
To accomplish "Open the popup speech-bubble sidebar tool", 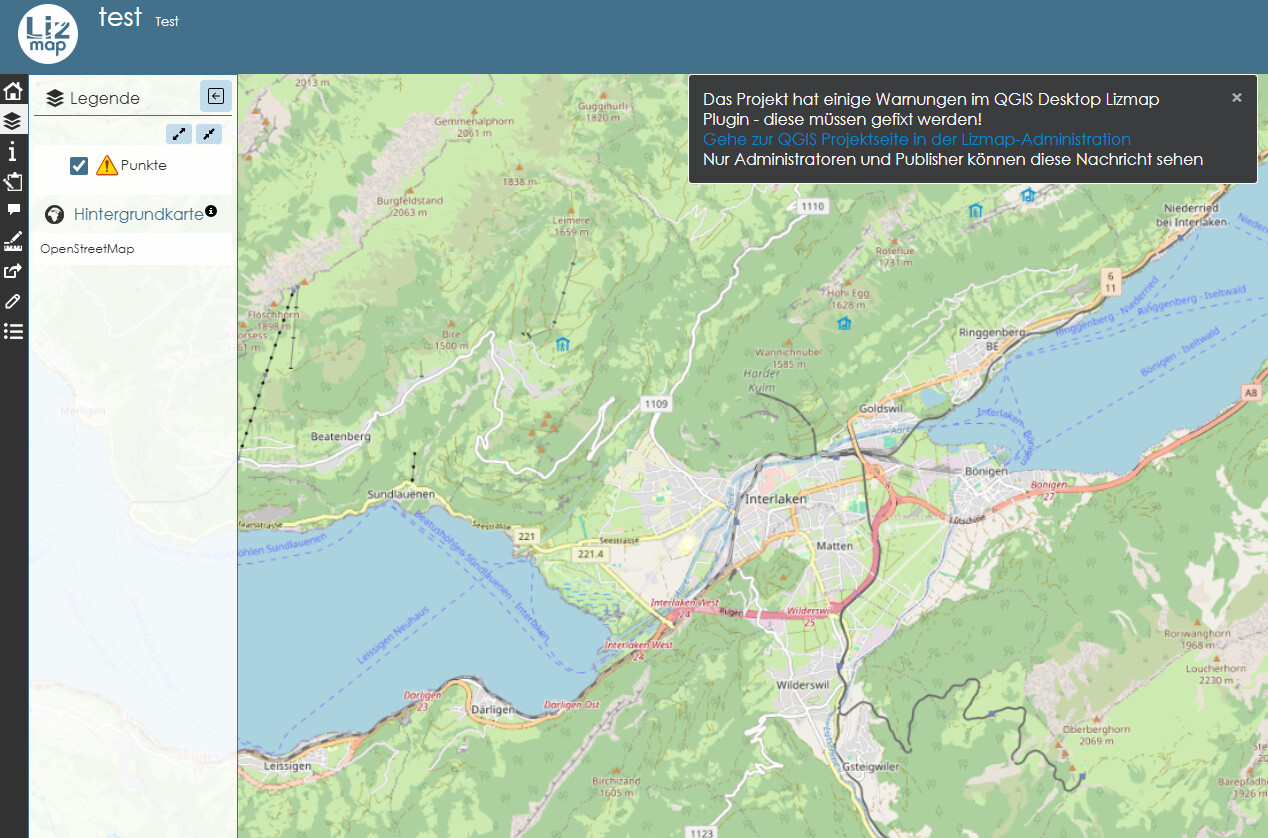I will [x=13, y=210].
